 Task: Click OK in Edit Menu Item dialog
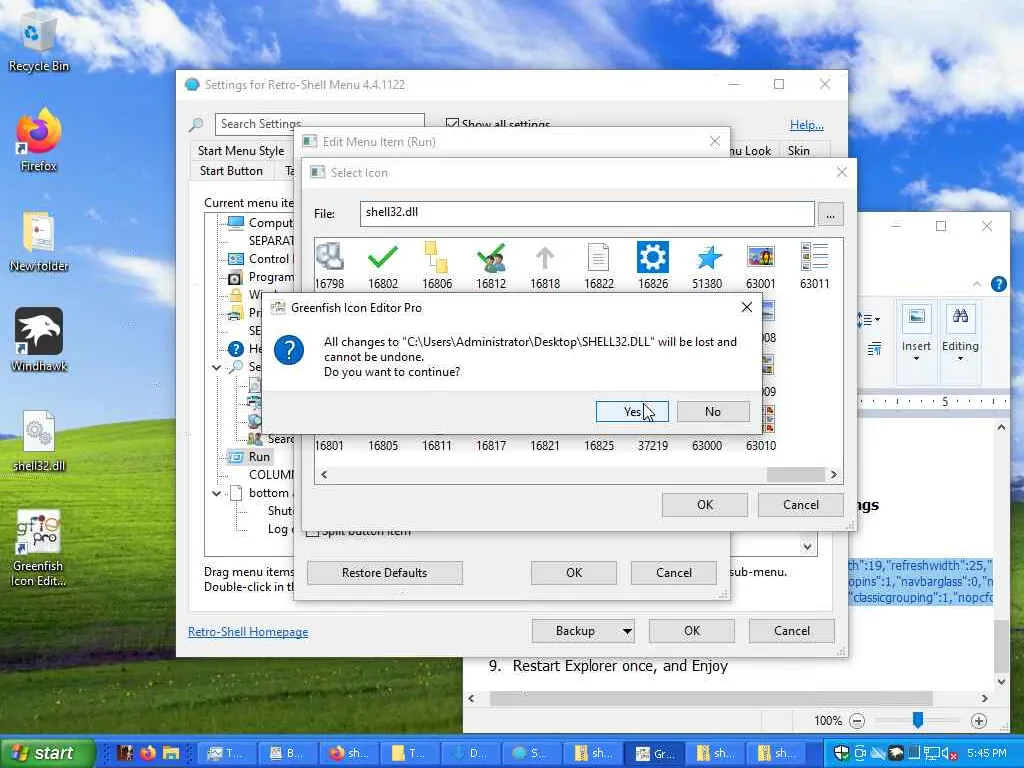point(574,573)
